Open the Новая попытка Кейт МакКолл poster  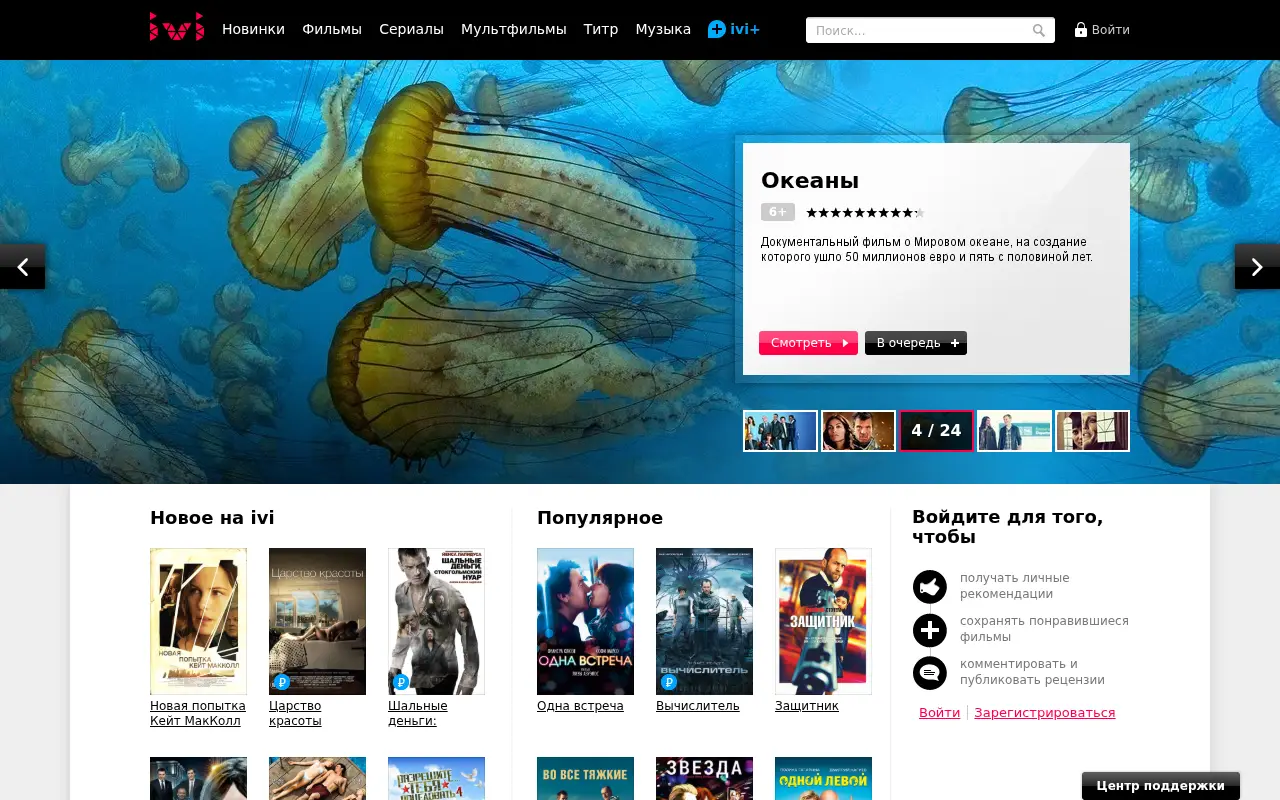[198, 621]
